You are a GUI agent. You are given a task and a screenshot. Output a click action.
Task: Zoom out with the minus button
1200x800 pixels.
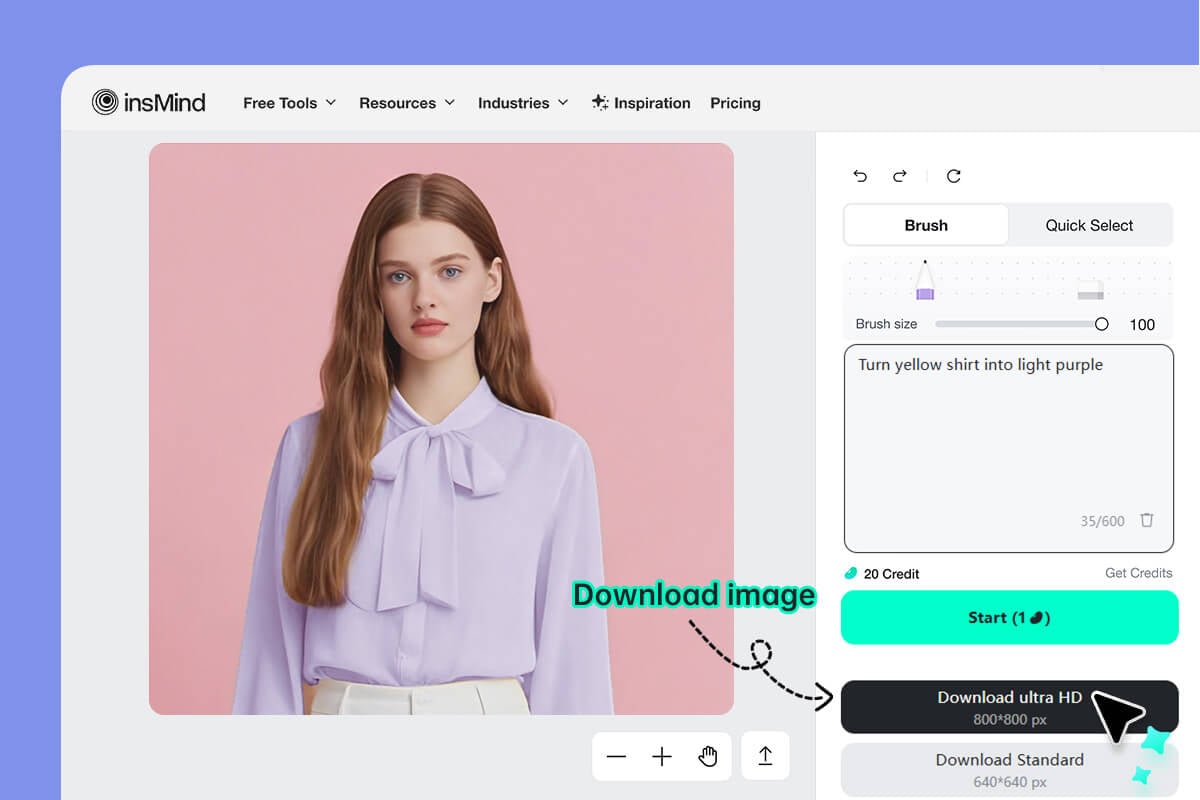coord(616,757)
